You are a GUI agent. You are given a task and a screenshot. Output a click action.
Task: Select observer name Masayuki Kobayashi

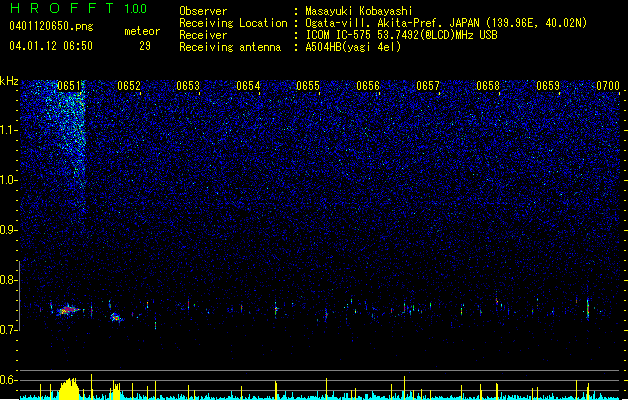point(359,11)
